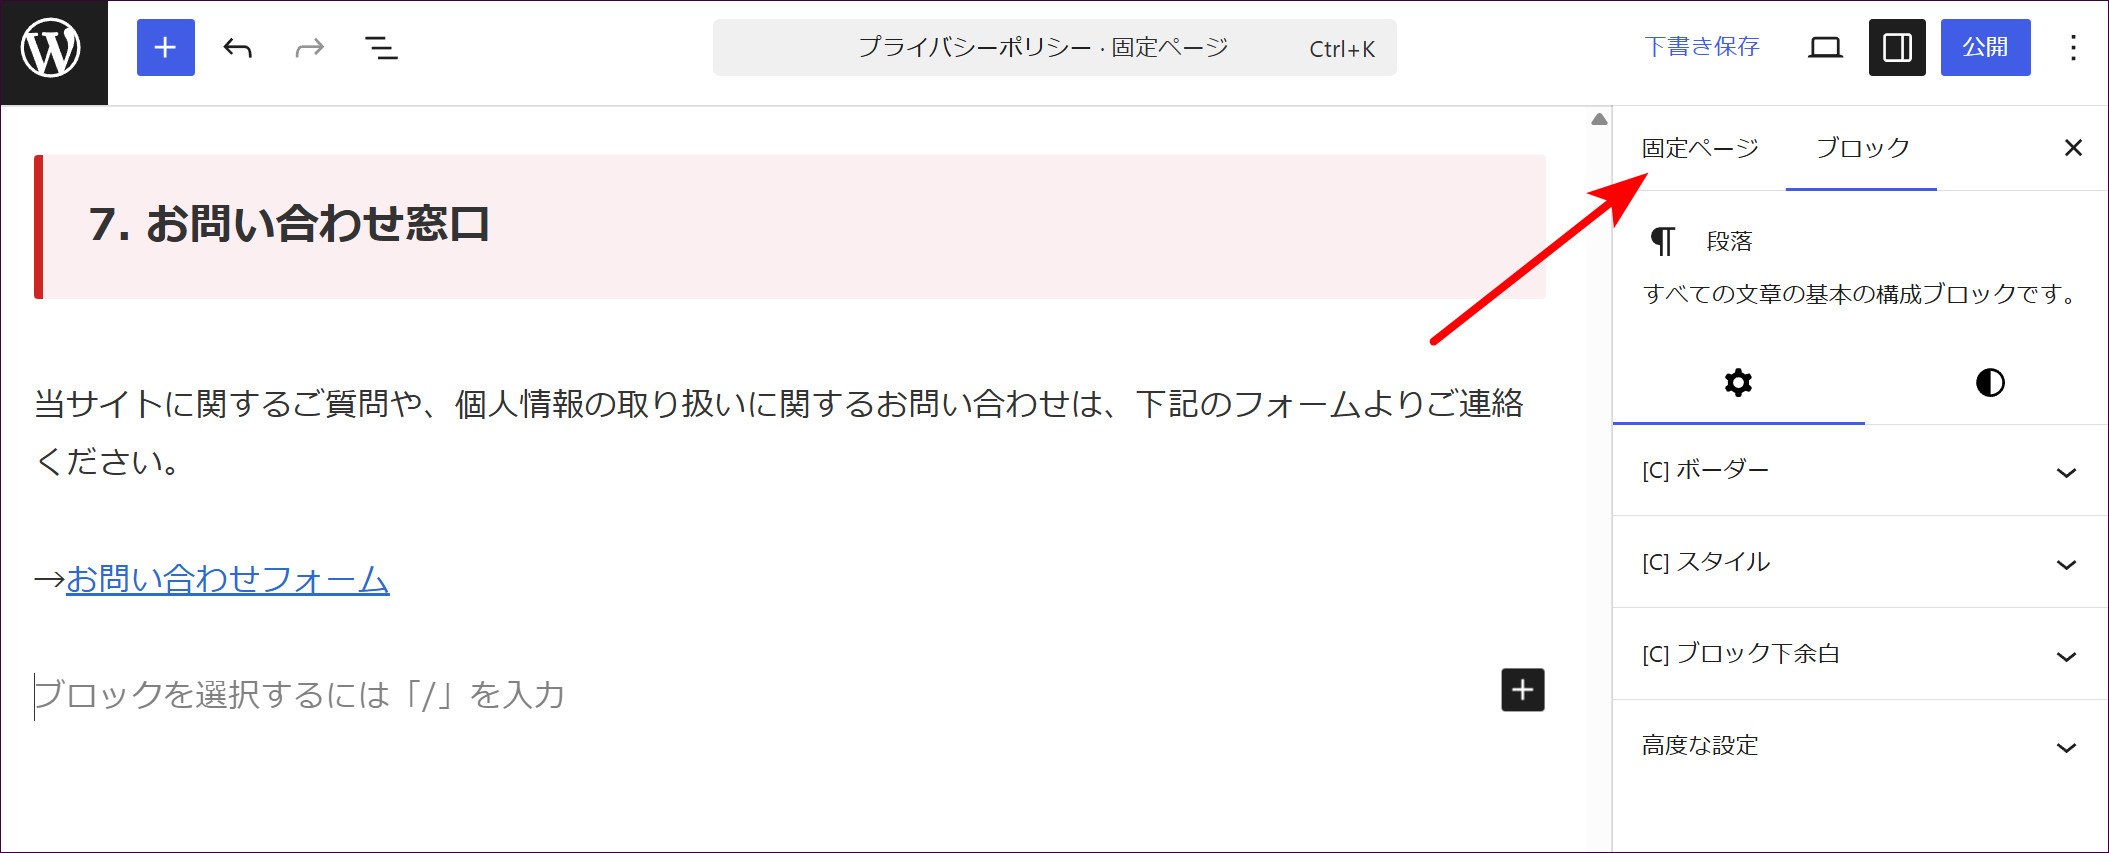The image size is (2109, 853).
Task: Open the お問い合わせフォーム link
Action: pos(228,579)
